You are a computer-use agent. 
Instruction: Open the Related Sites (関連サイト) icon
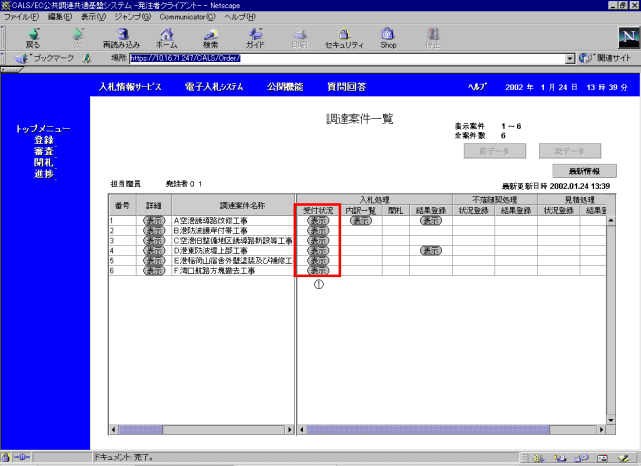tap(605, 58)
